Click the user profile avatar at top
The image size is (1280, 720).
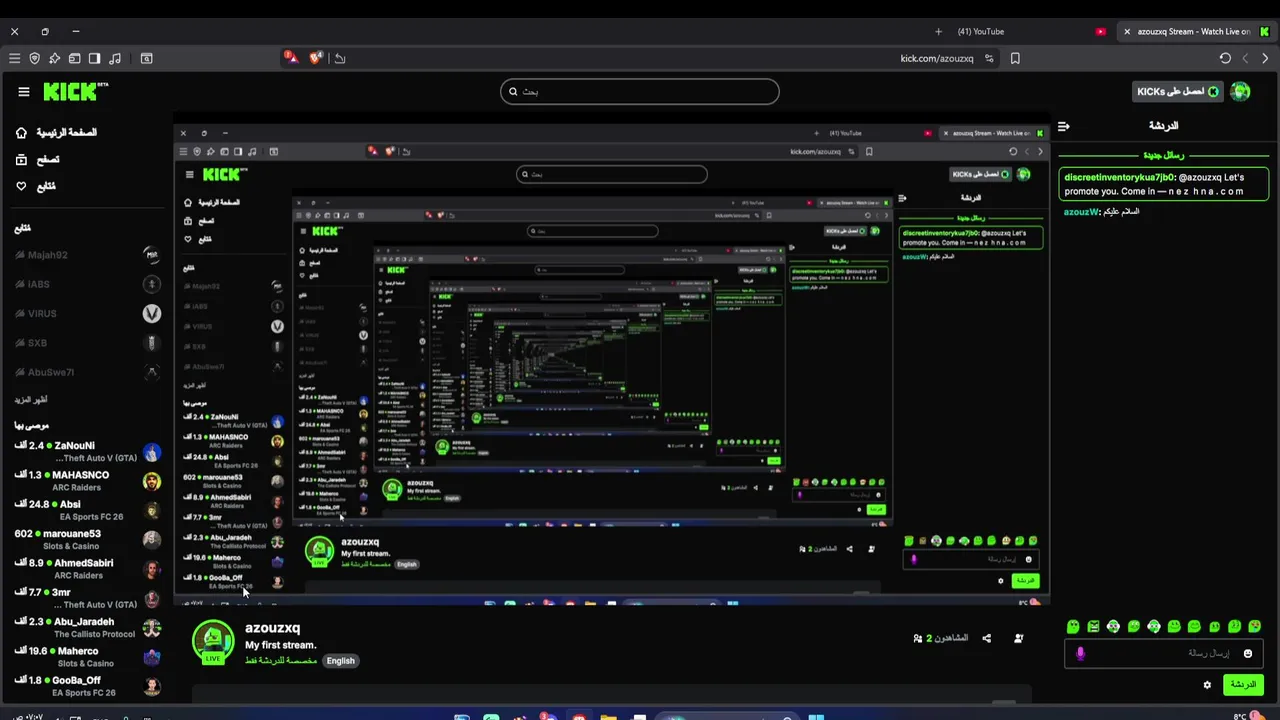[1241, 91]
